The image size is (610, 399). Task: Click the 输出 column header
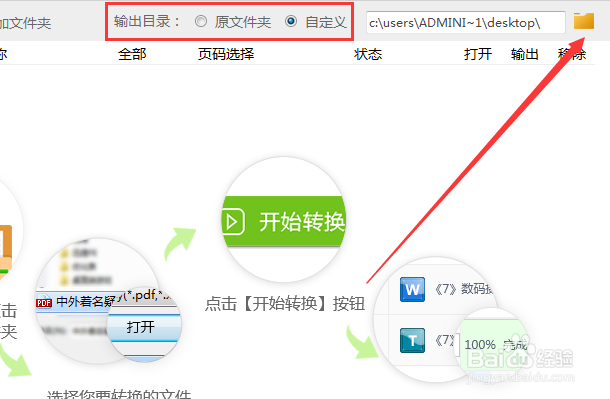tap(524, 54)
